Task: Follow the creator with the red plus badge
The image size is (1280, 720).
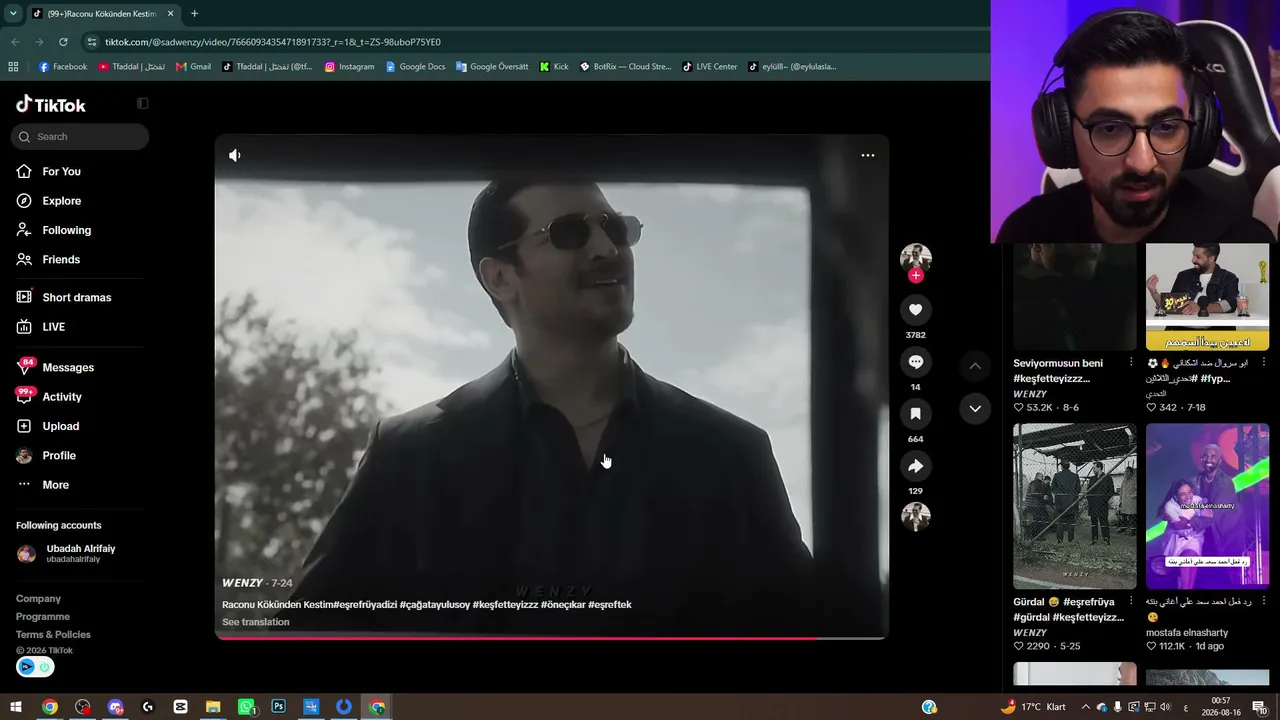Action: tap(915, 276)
